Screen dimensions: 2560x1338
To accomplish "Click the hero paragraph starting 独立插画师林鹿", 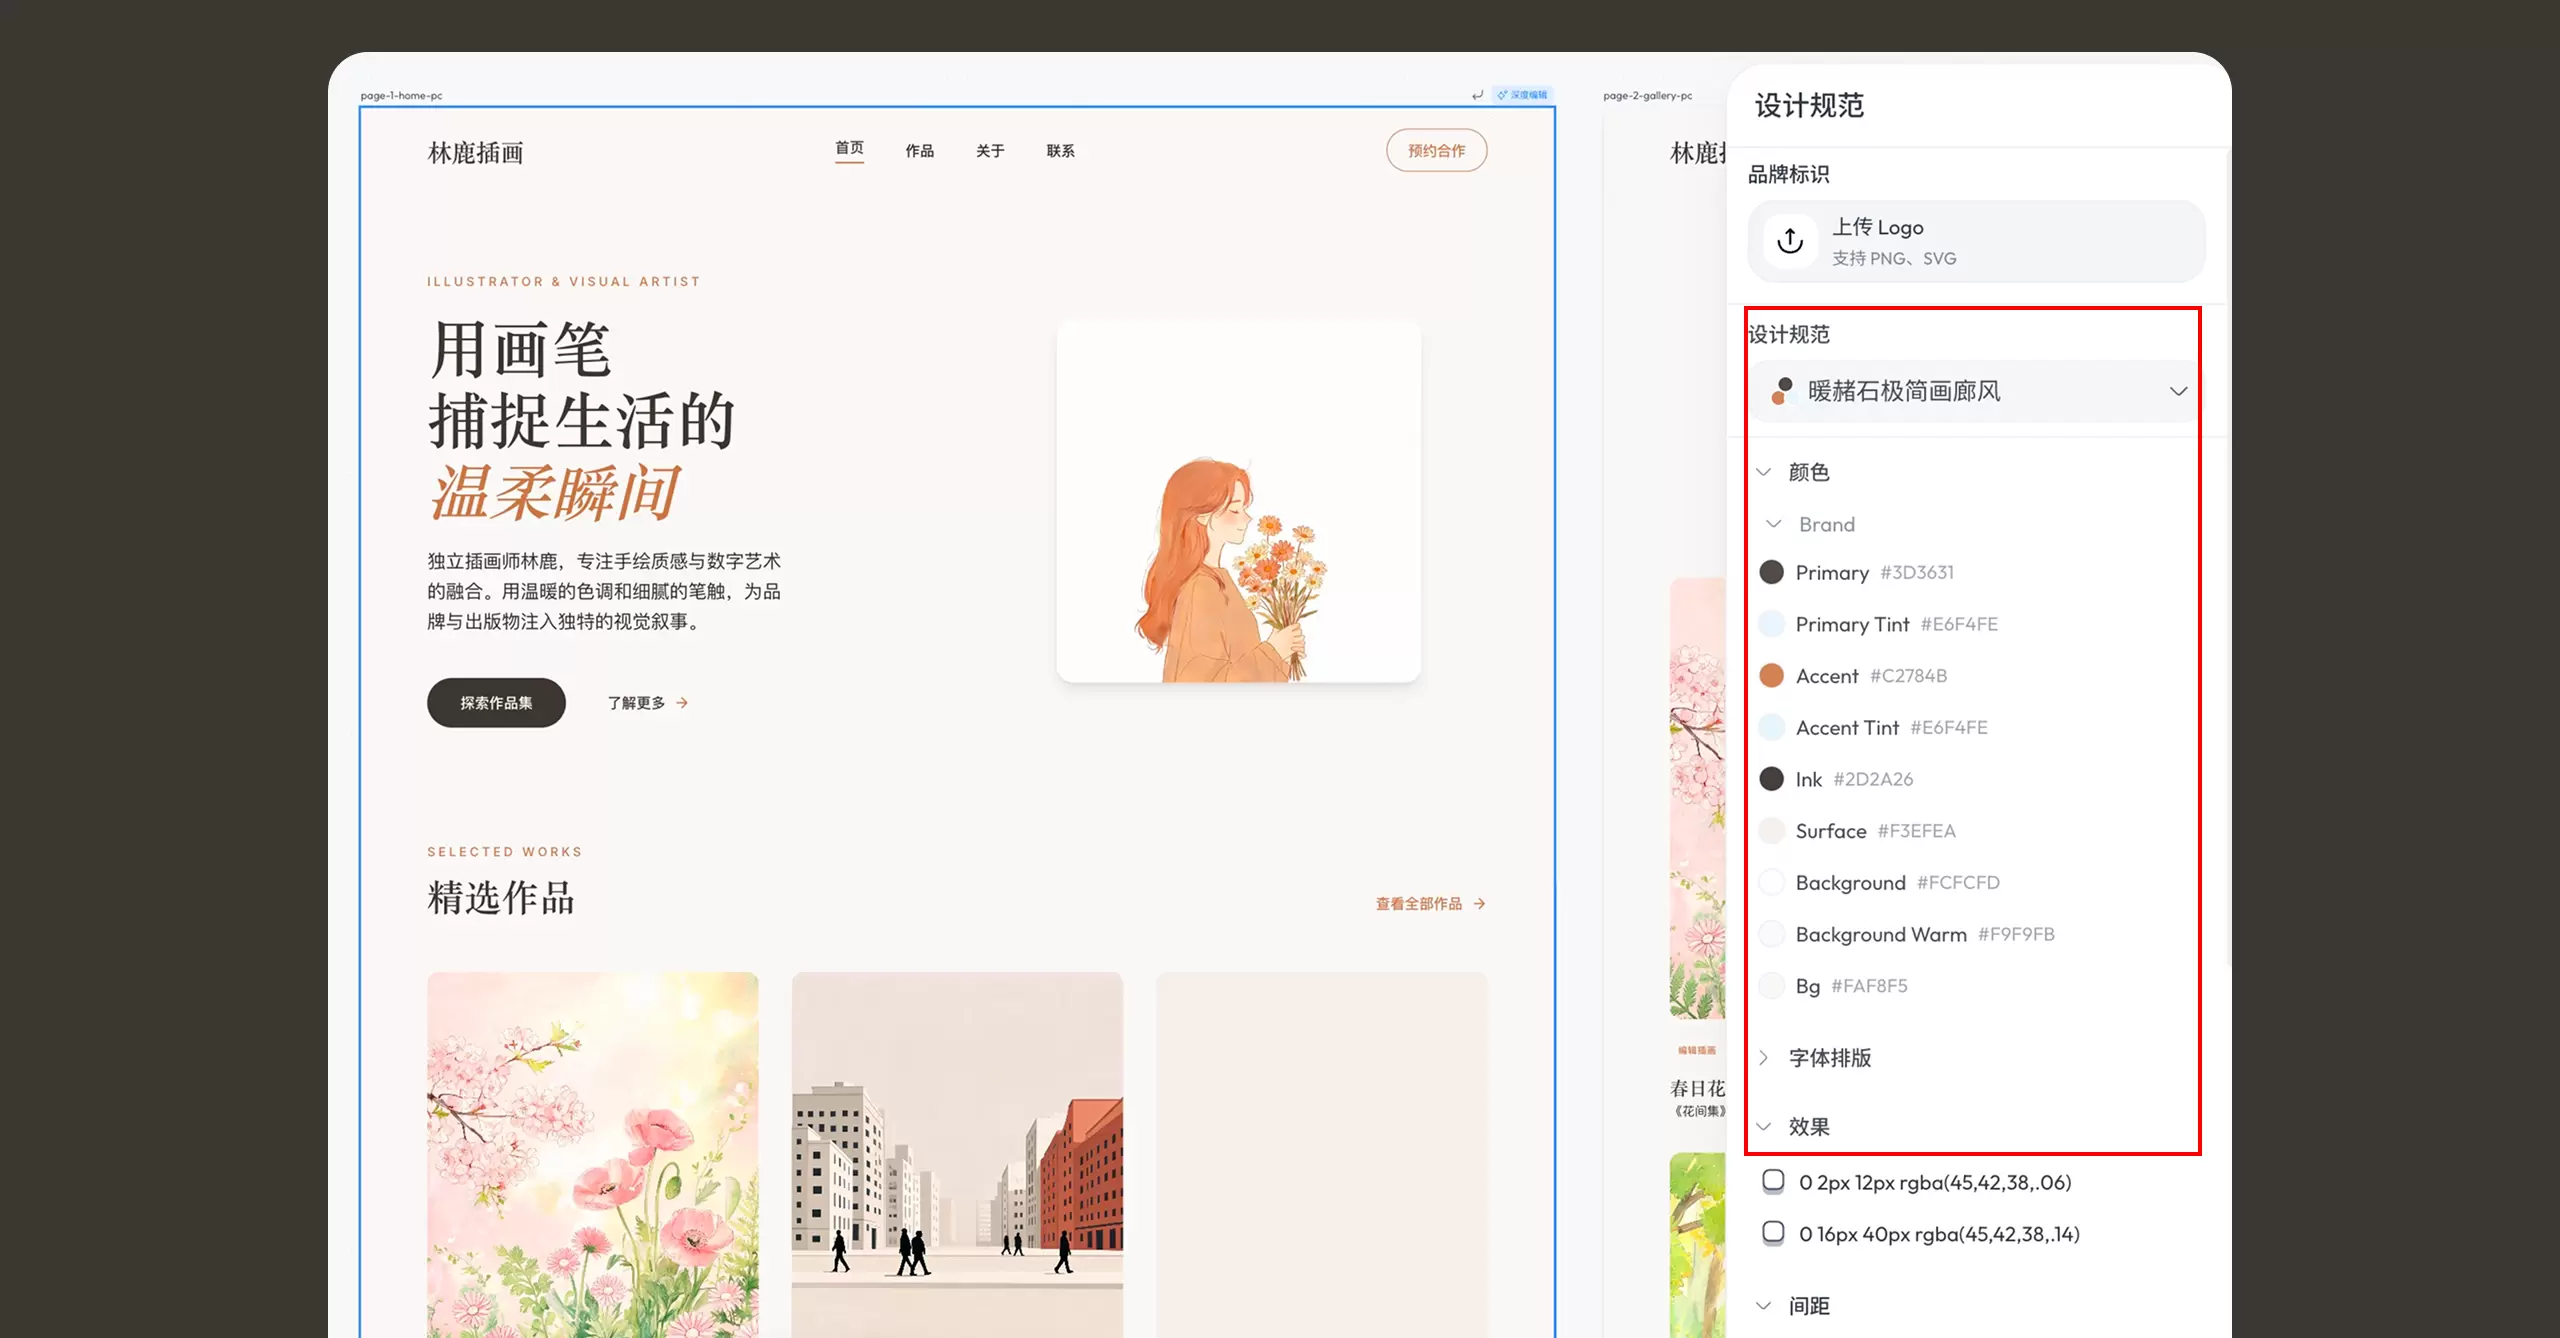I will [x=604, y=591].
